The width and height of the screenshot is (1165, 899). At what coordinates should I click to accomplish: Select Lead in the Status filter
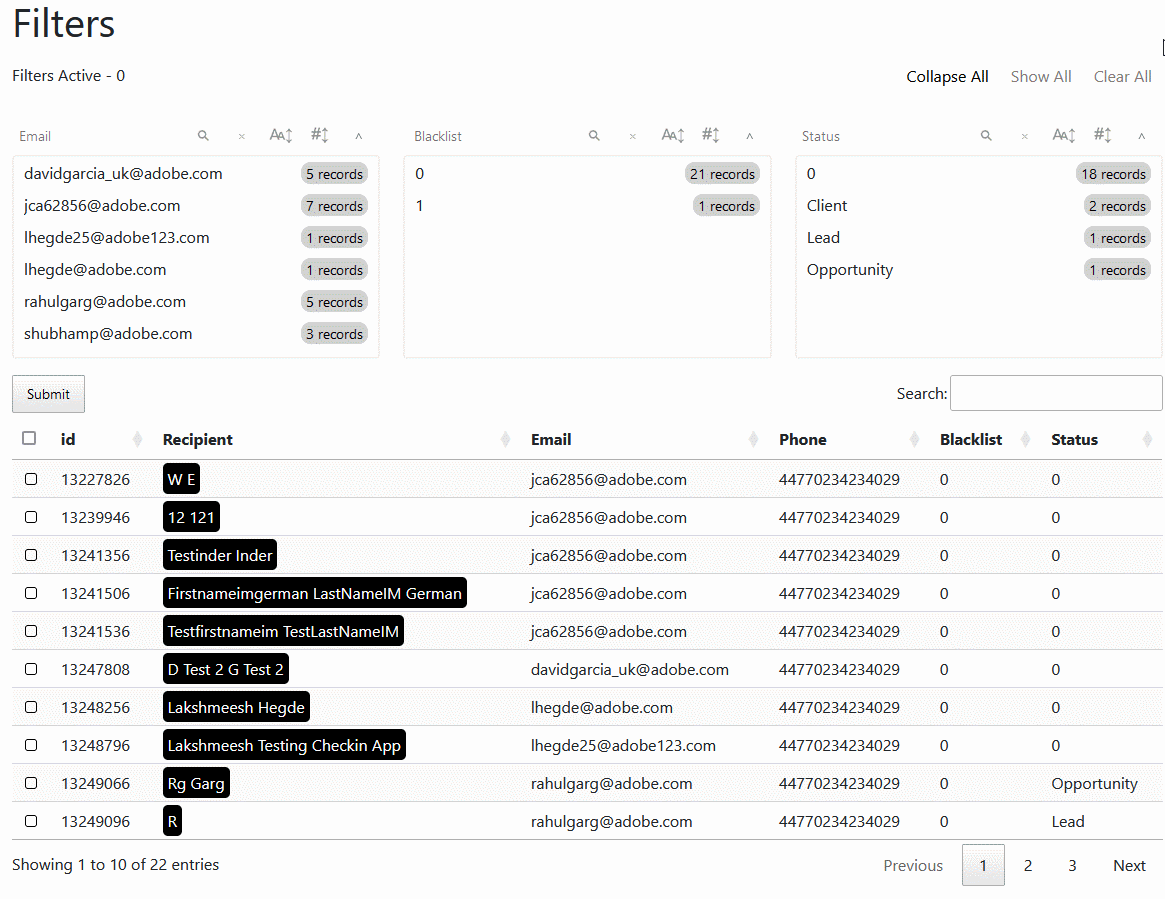pos(979,238)
